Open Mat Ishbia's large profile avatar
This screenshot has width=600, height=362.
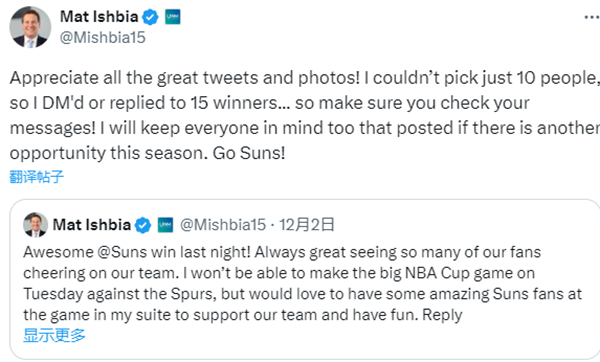point(30,27)
